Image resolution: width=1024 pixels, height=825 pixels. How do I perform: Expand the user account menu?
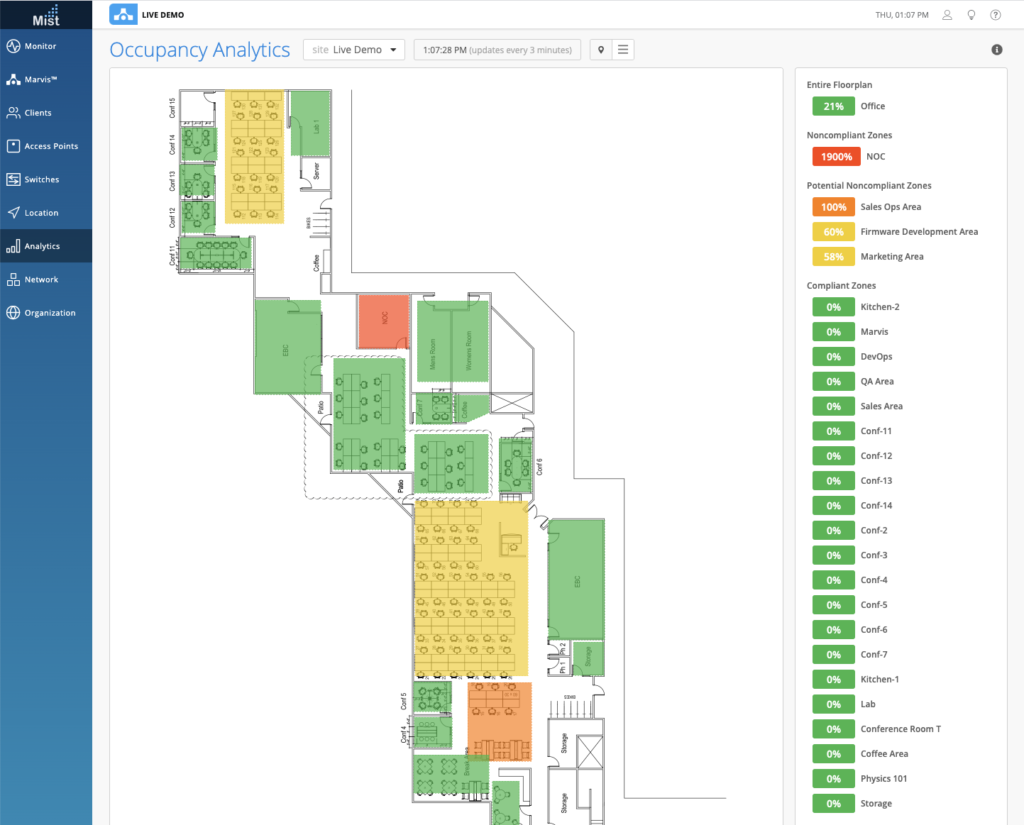(x=946, y=14)
